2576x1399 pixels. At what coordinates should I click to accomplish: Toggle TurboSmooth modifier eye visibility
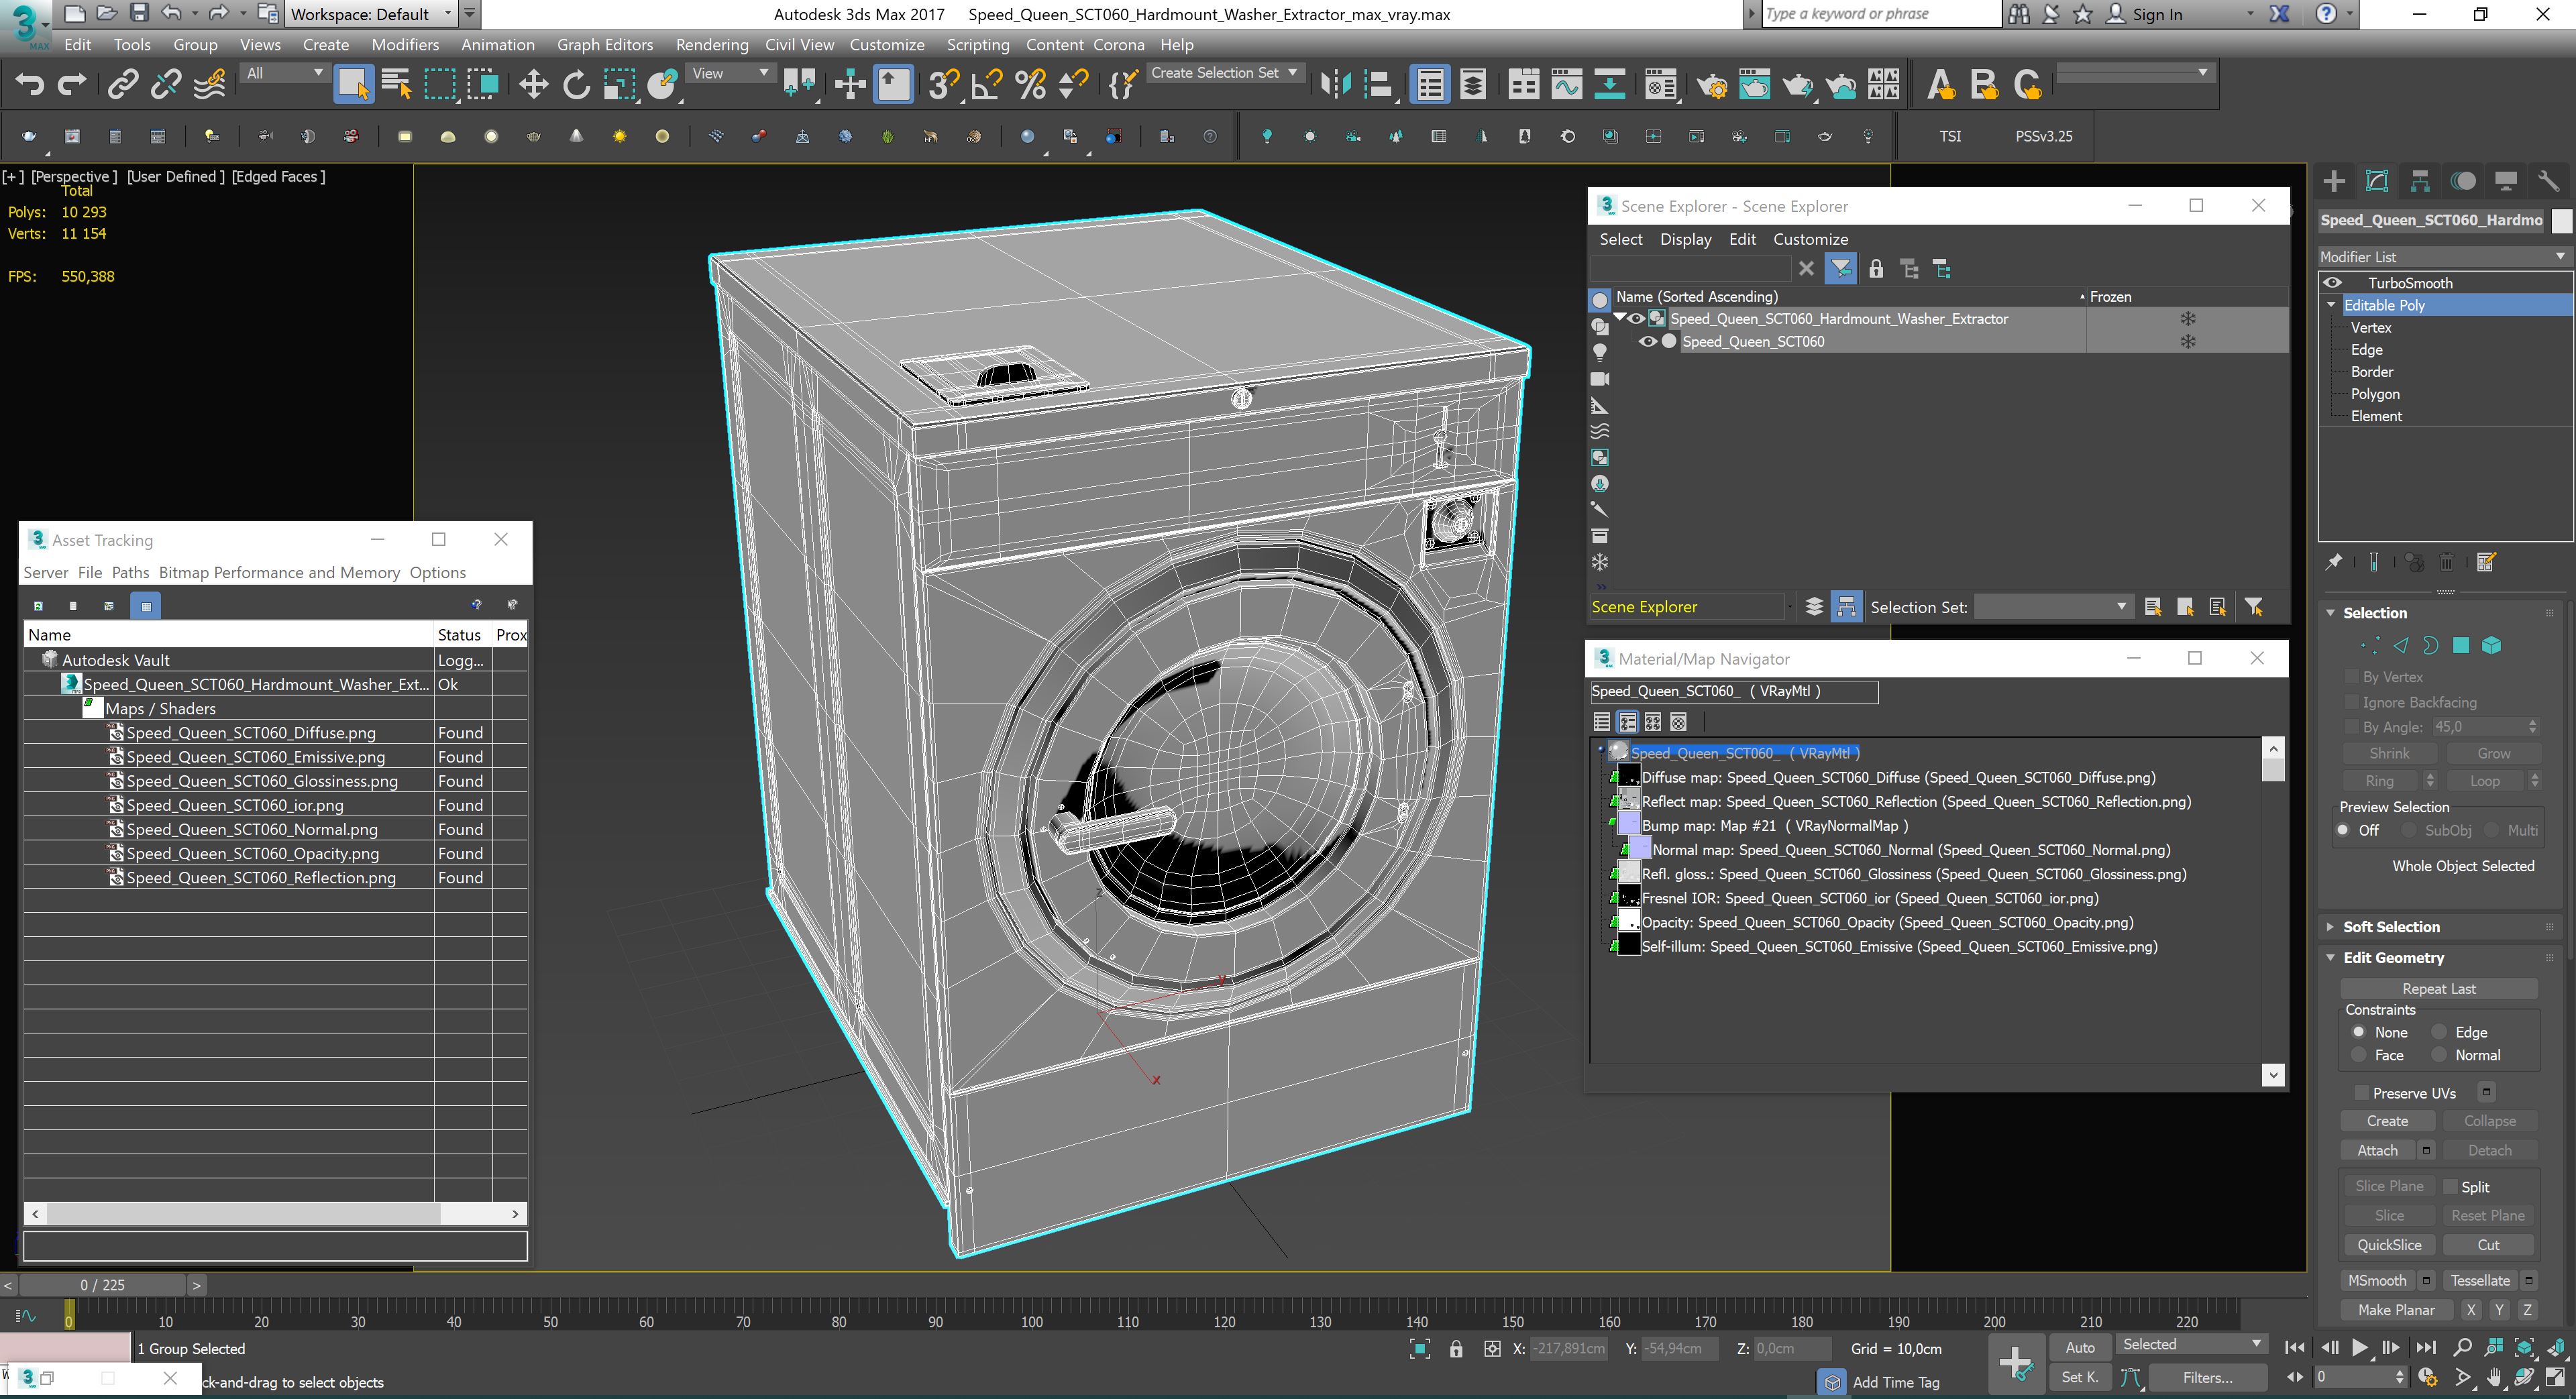2333,283
